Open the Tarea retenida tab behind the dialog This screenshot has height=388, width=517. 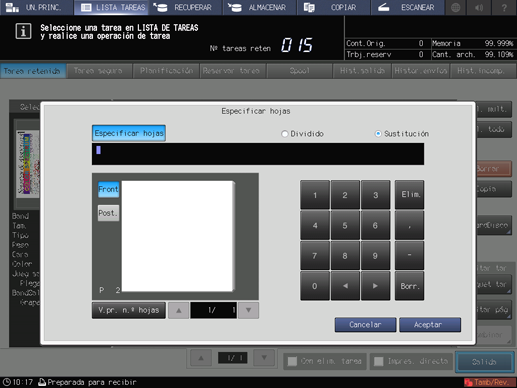pyautogui.click(x=33, y=71)
